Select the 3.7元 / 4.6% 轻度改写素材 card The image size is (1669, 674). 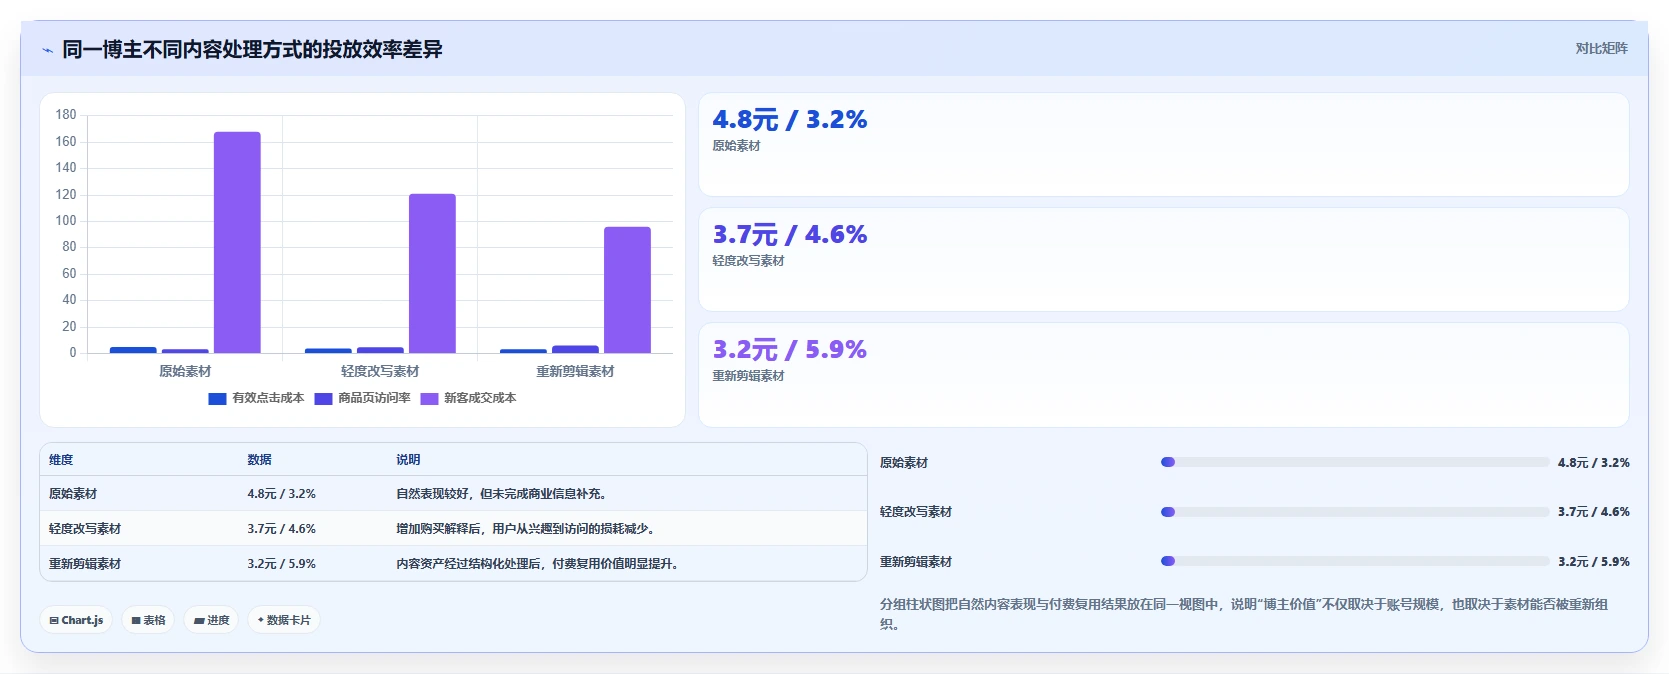(1164, 260)
